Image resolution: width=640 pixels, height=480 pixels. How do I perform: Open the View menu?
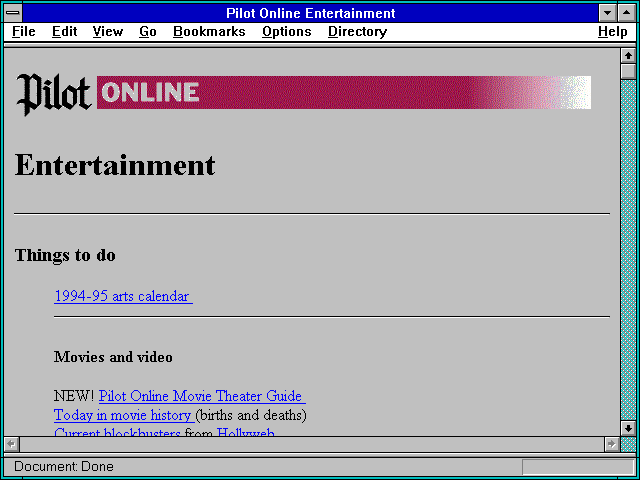(108, 32)
